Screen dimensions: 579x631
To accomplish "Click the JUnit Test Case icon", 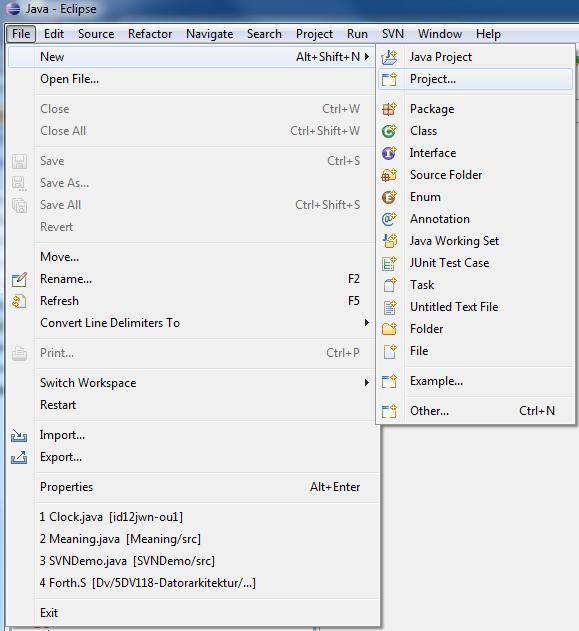I will pos(389,263).
